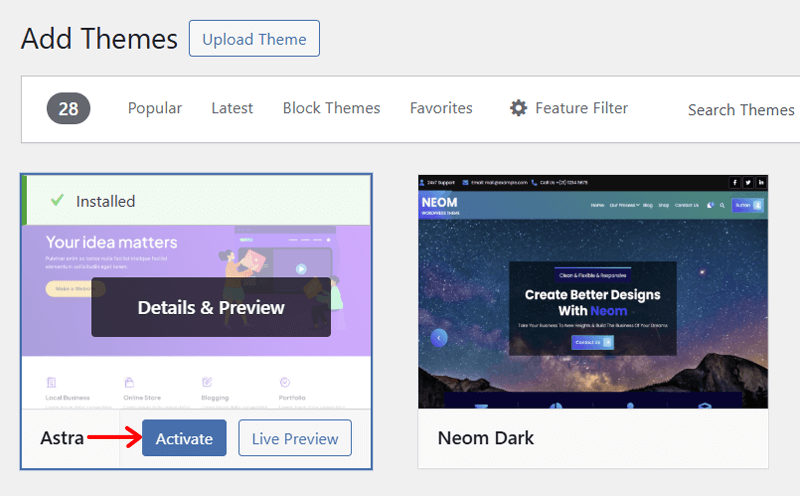Switch to the Latest themes tab

(x=232, y=108)
